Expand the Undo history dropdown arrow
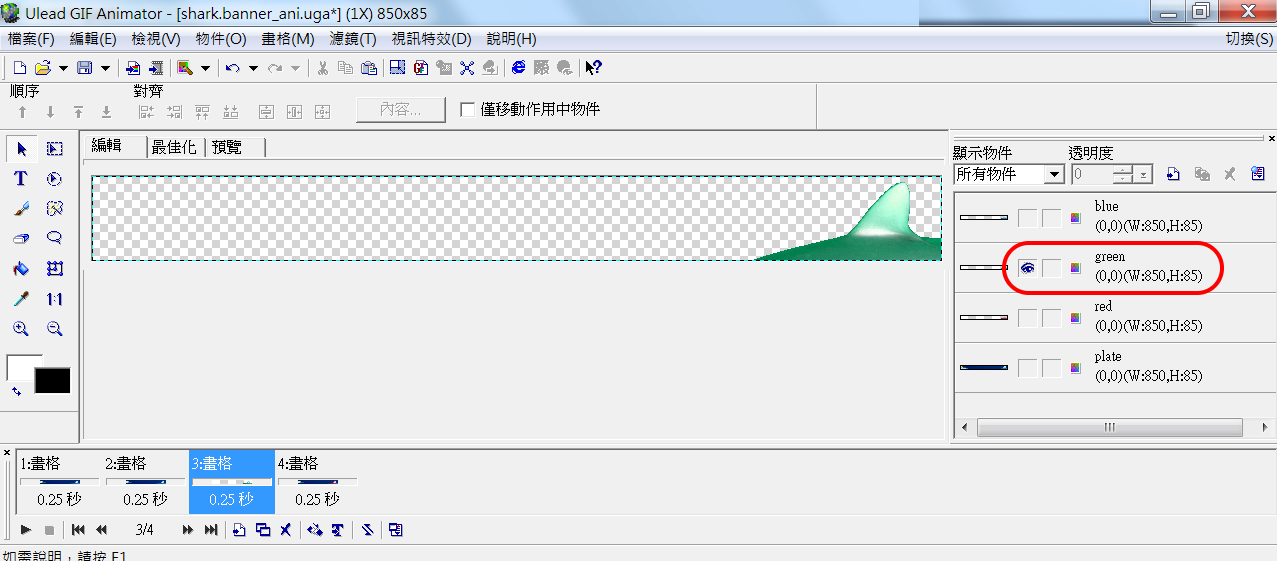1277x561 pixels. [x=253, y=68]
